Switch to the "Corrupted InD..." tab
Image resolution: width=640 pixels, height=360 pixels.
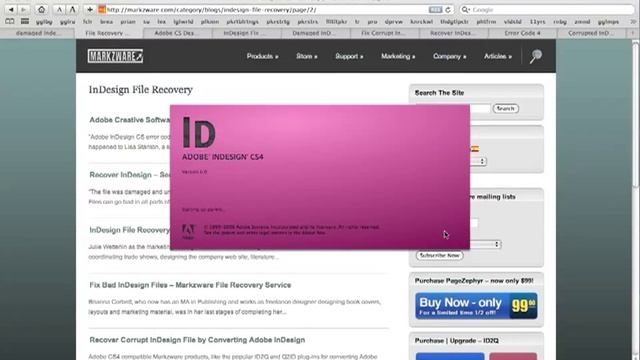593,33
